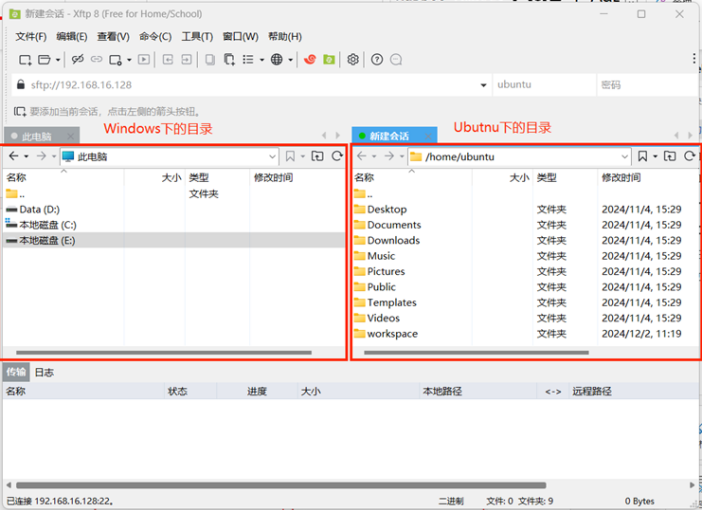Image resolution: width=702 pixels, height=510 pixels.
Task: Click the Copy toolbar icon
Action: 210,60
